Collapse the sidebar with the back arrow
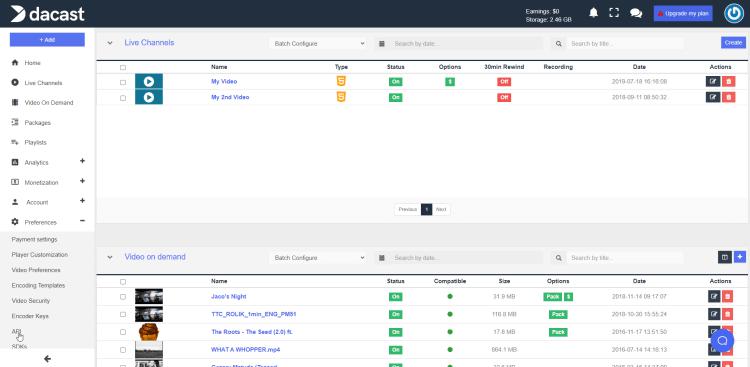The width and height of the screenshot is (750, 367). point(47,359)
